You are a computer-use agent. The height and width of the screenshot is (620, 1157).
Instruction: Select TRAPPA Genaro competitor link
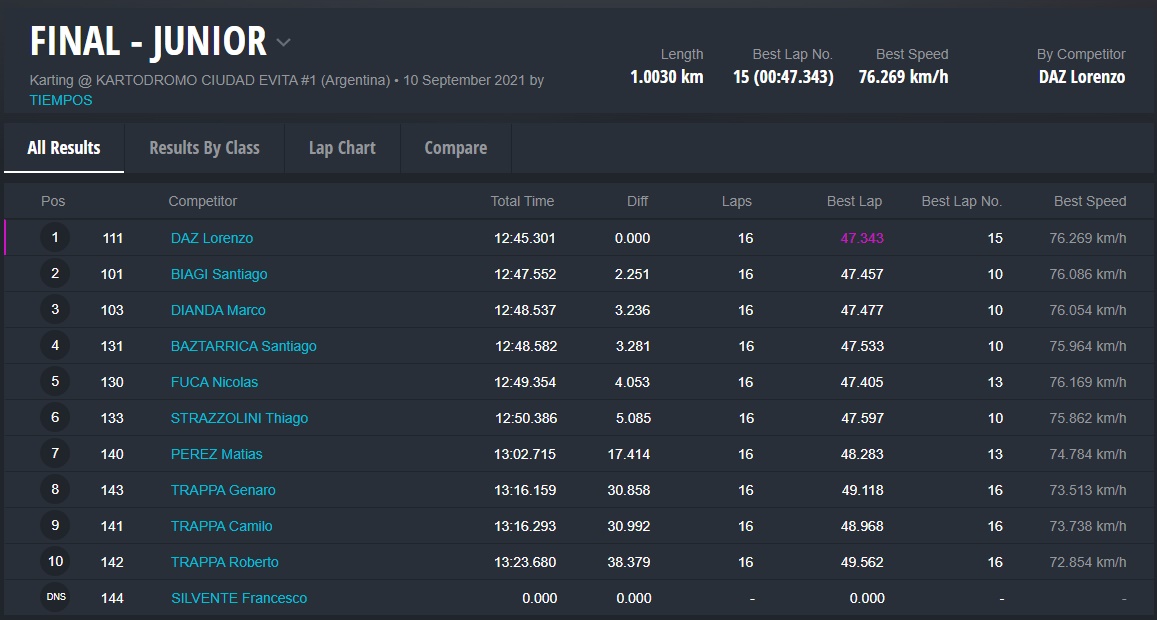pos(223,490)
